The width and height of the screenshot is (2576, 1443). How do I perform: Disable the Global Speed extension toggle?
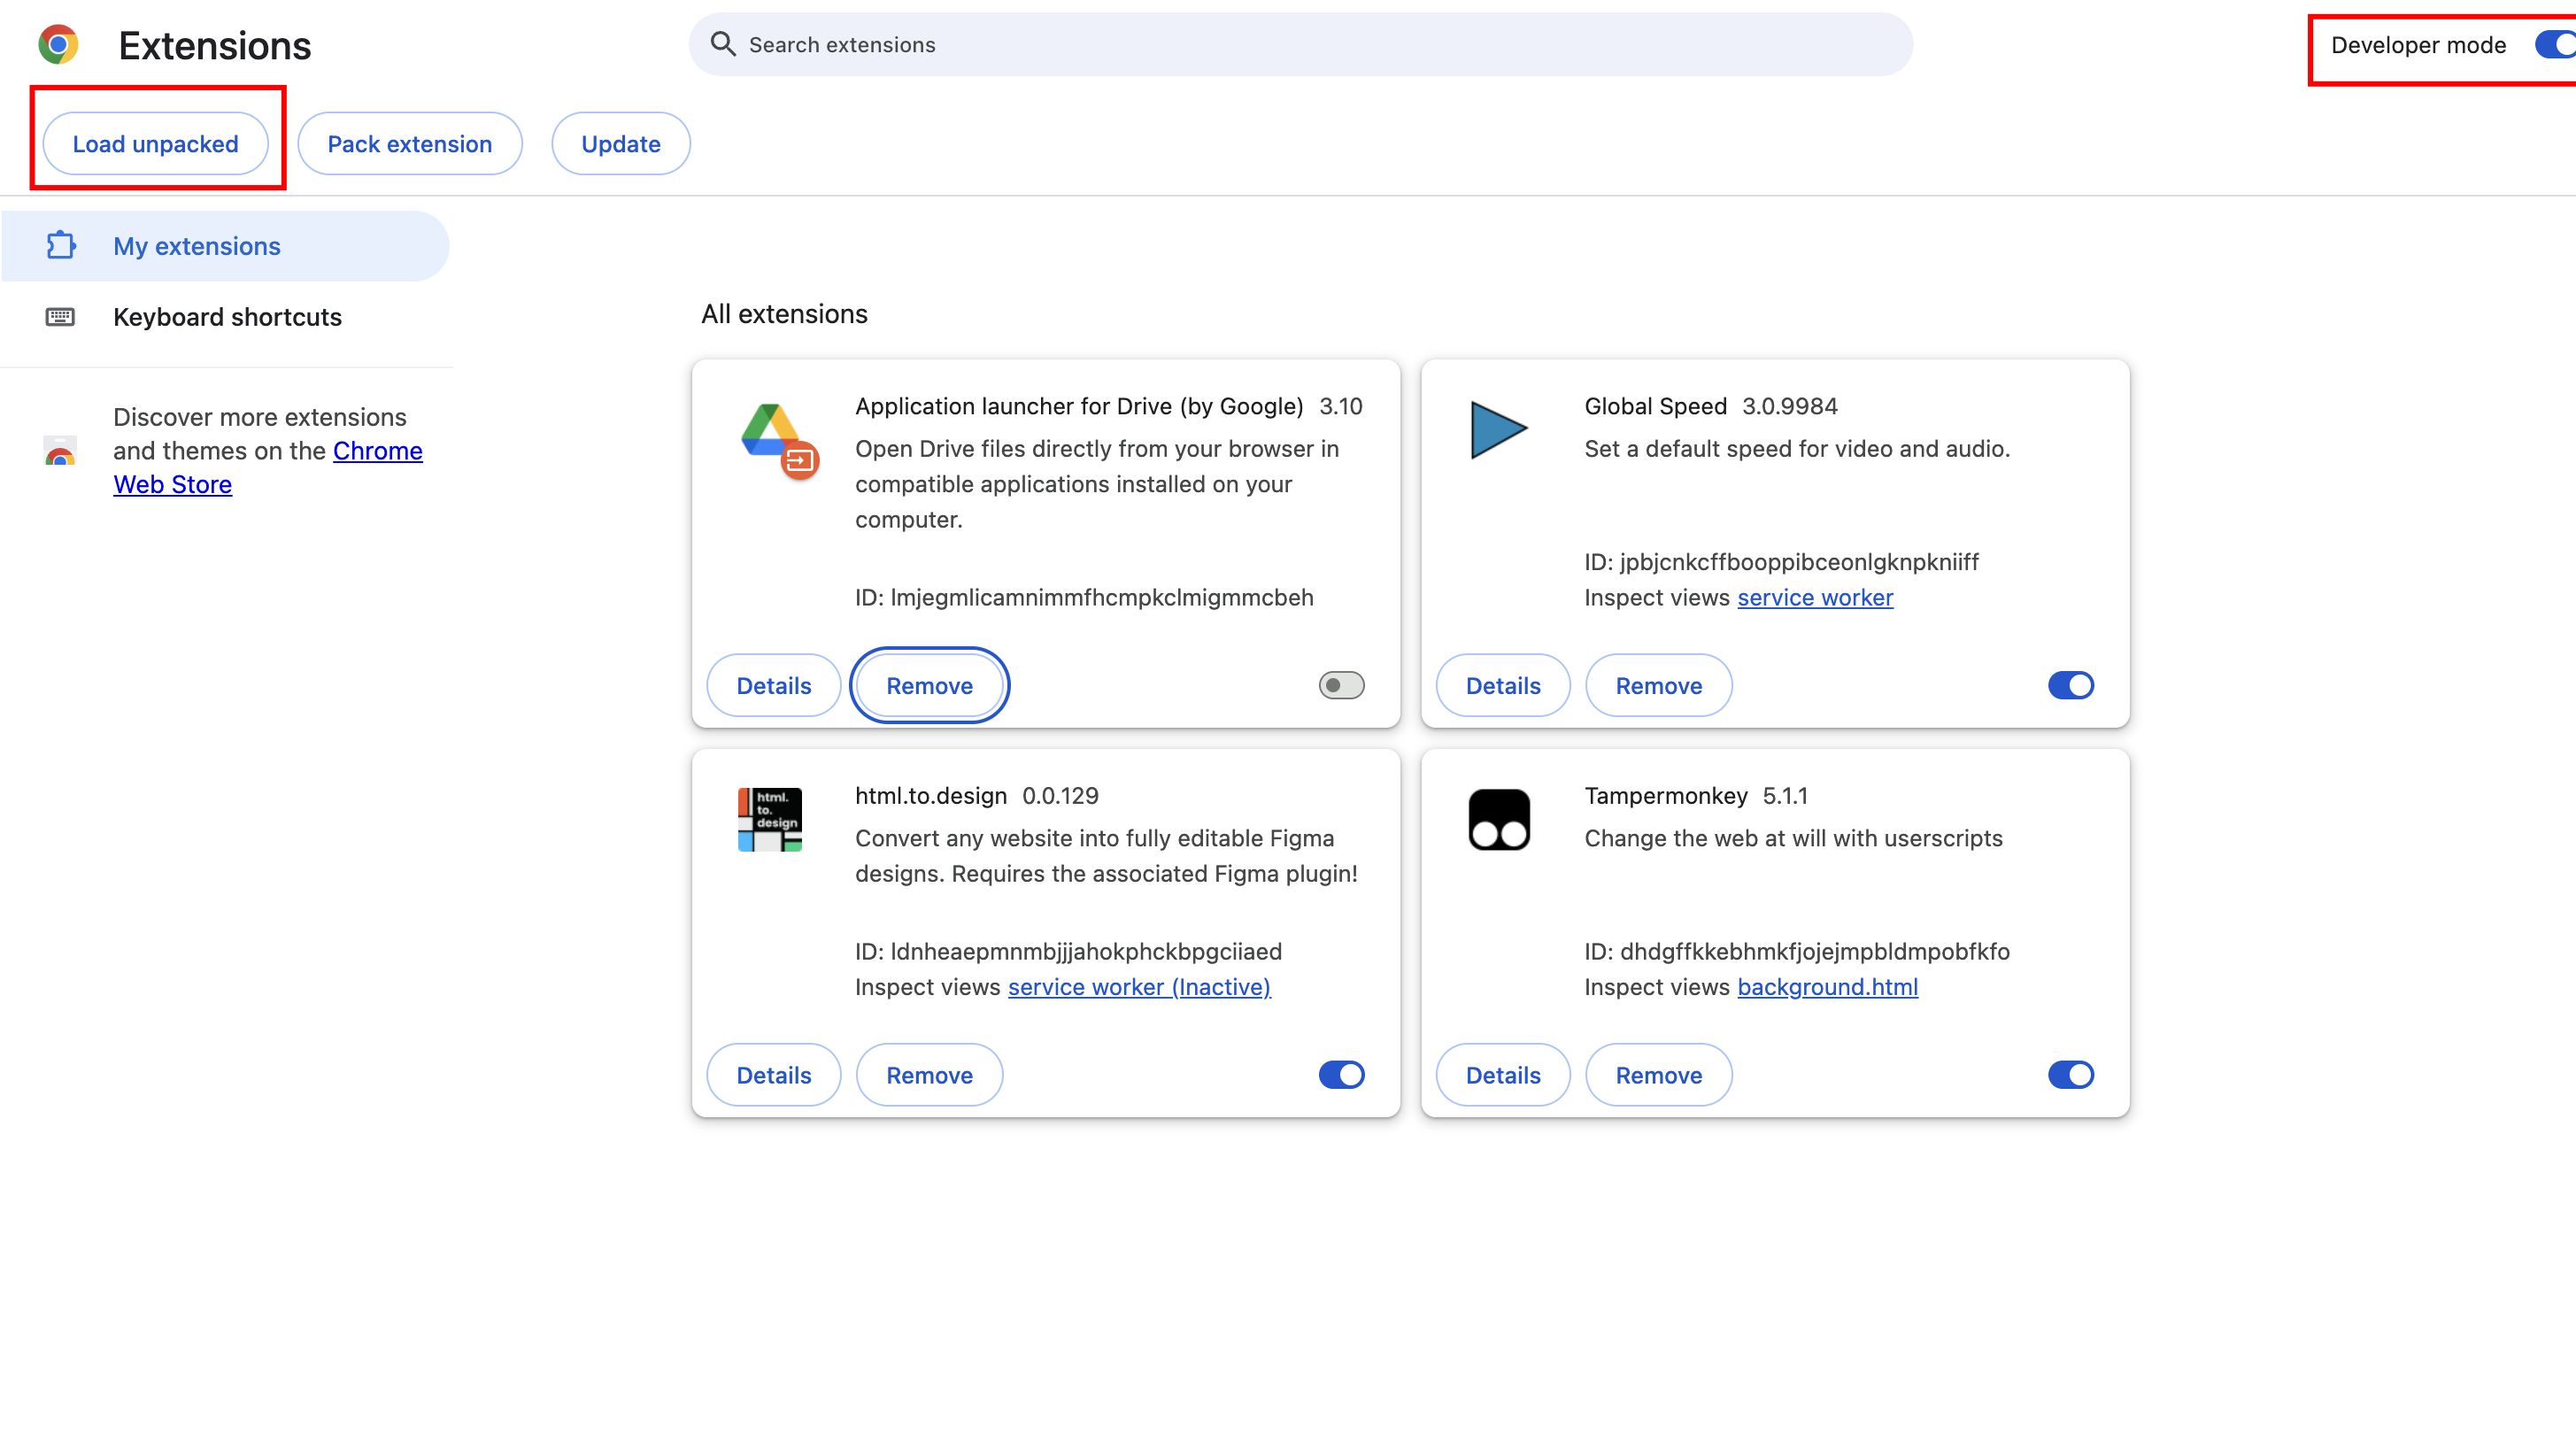click(x=2070, y=686)
